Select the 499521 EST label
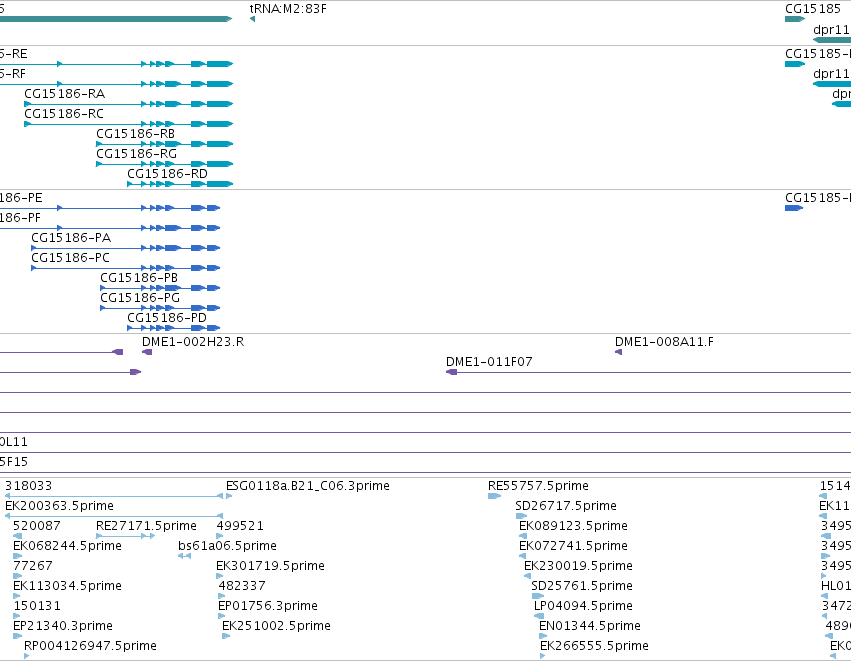This screenshot has width=851, height=661. pyautogui.click(x=240, y=526)
